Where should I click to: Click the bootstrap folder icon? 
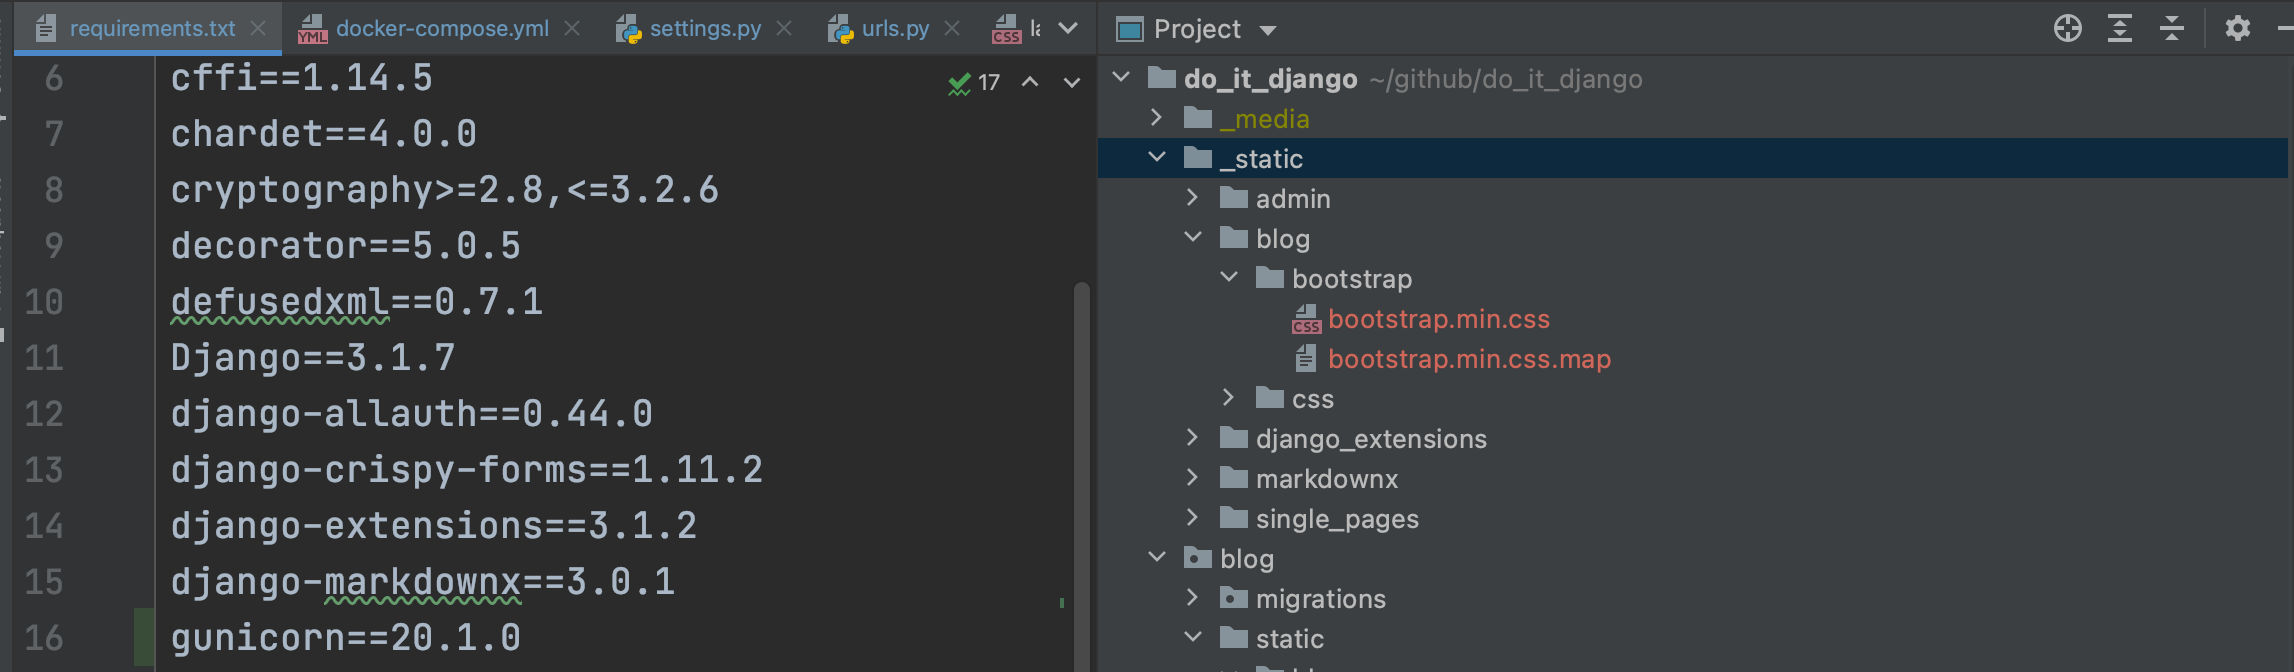(x=1270, y=277)
